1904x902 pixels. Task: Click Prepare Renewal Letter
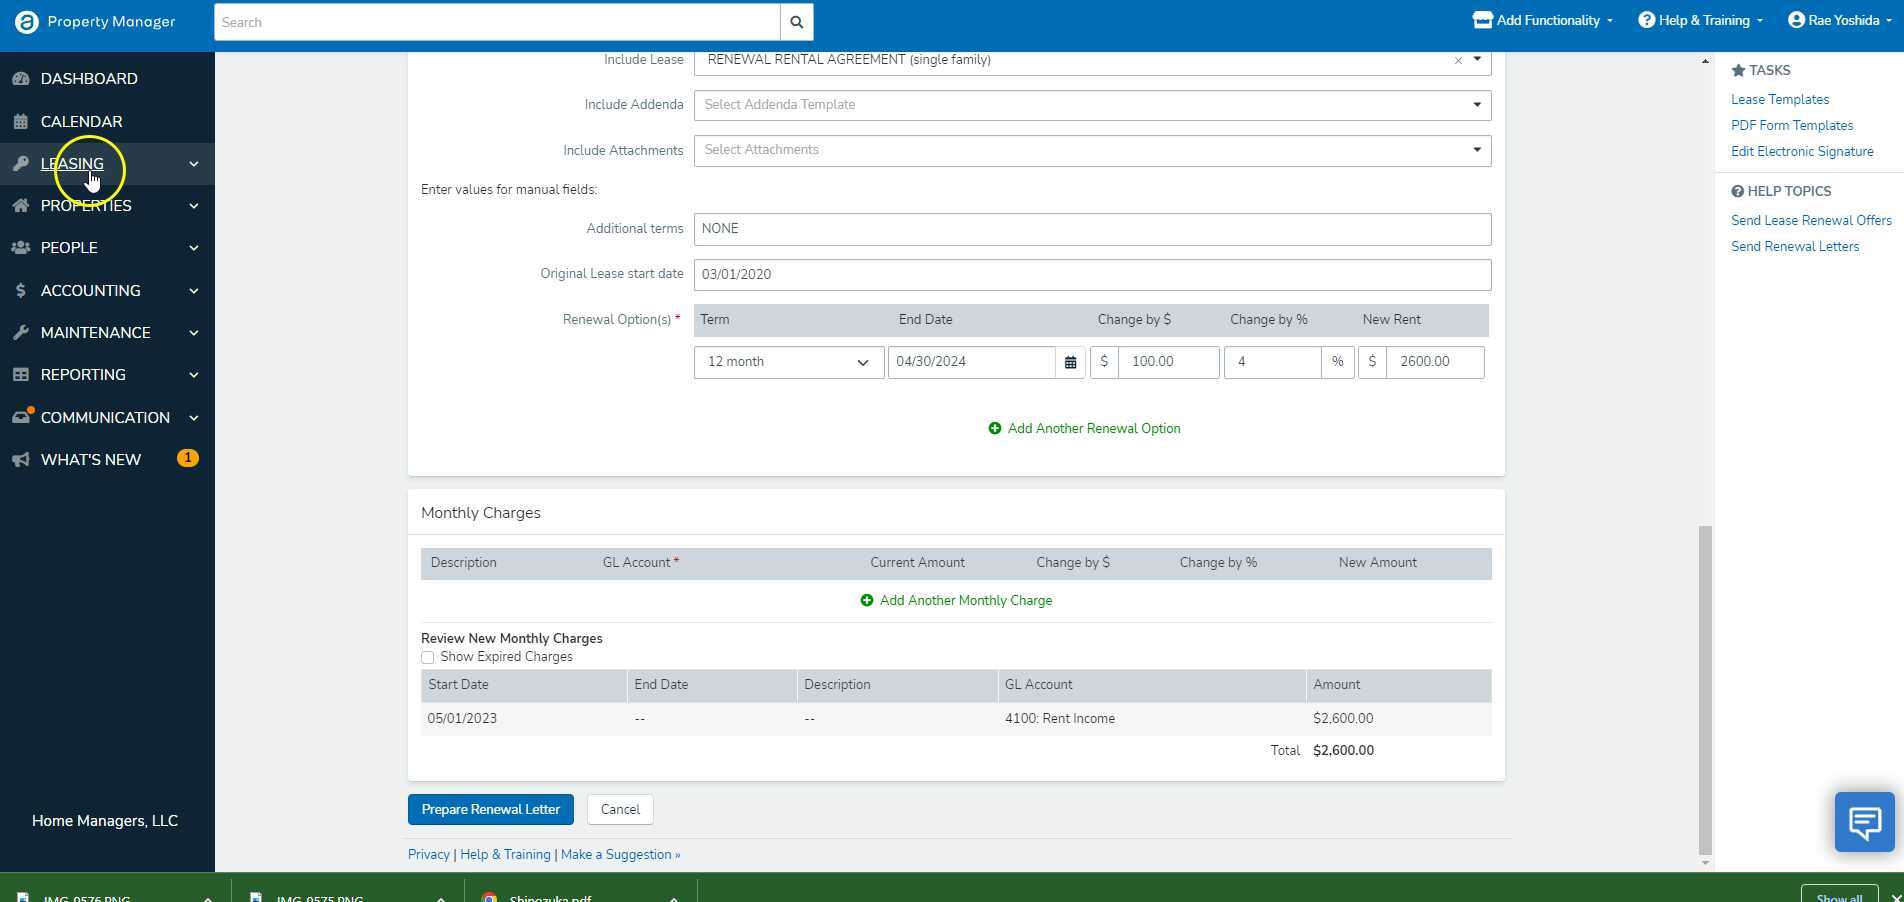pyautogui.click(x=490, y=809)
